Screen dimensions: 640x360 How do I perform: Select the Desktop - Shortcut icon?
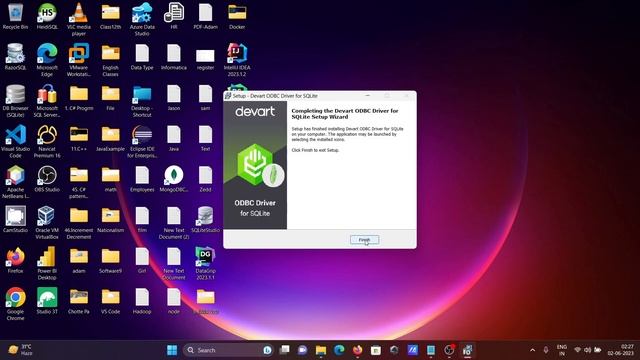[x=142, y=101]
